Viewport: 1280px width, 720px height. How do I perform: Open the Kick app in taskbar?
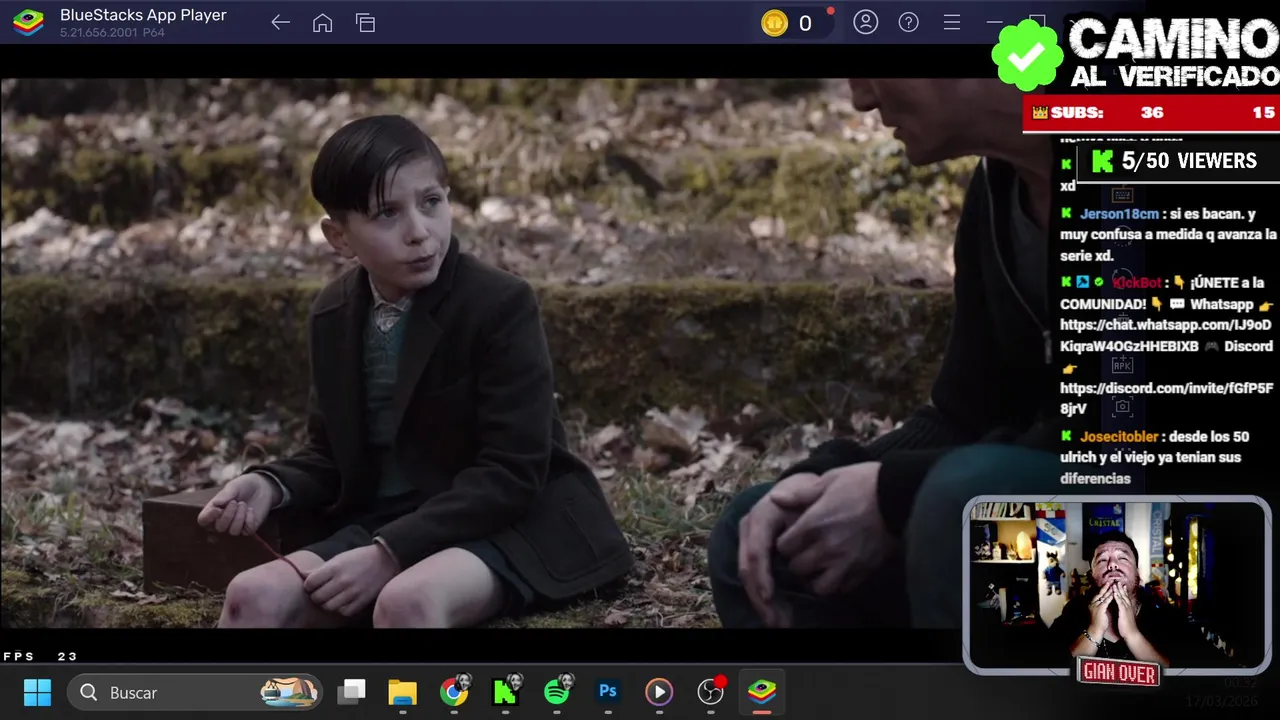tap(506, 692)
